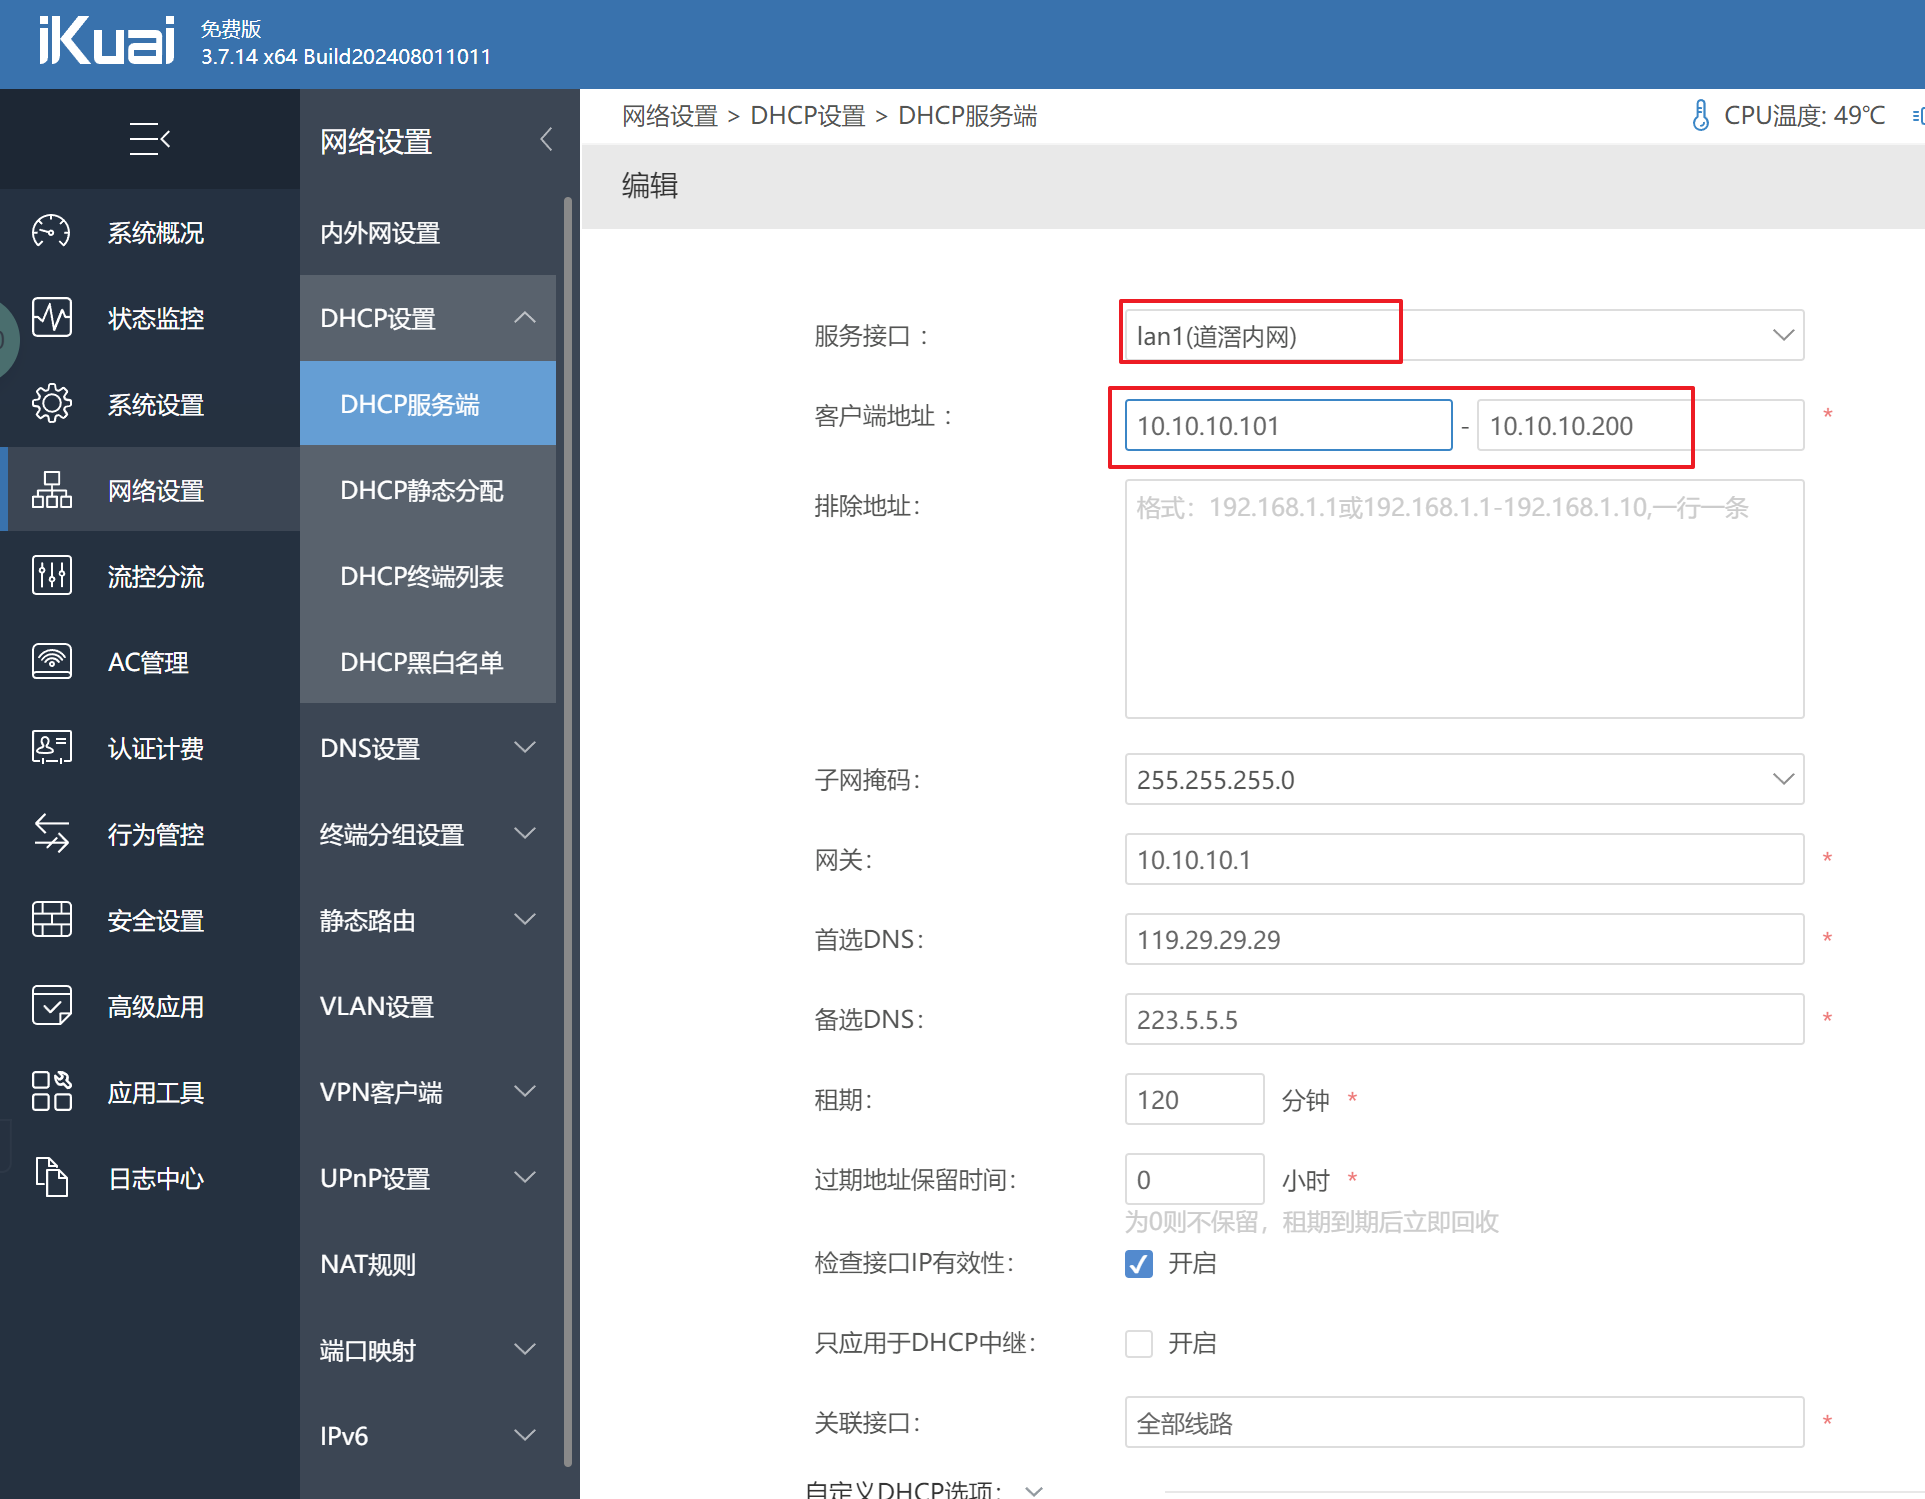1925x1499 pixels.
Task: Open NAT规则 menu item
Action: 428,1264
